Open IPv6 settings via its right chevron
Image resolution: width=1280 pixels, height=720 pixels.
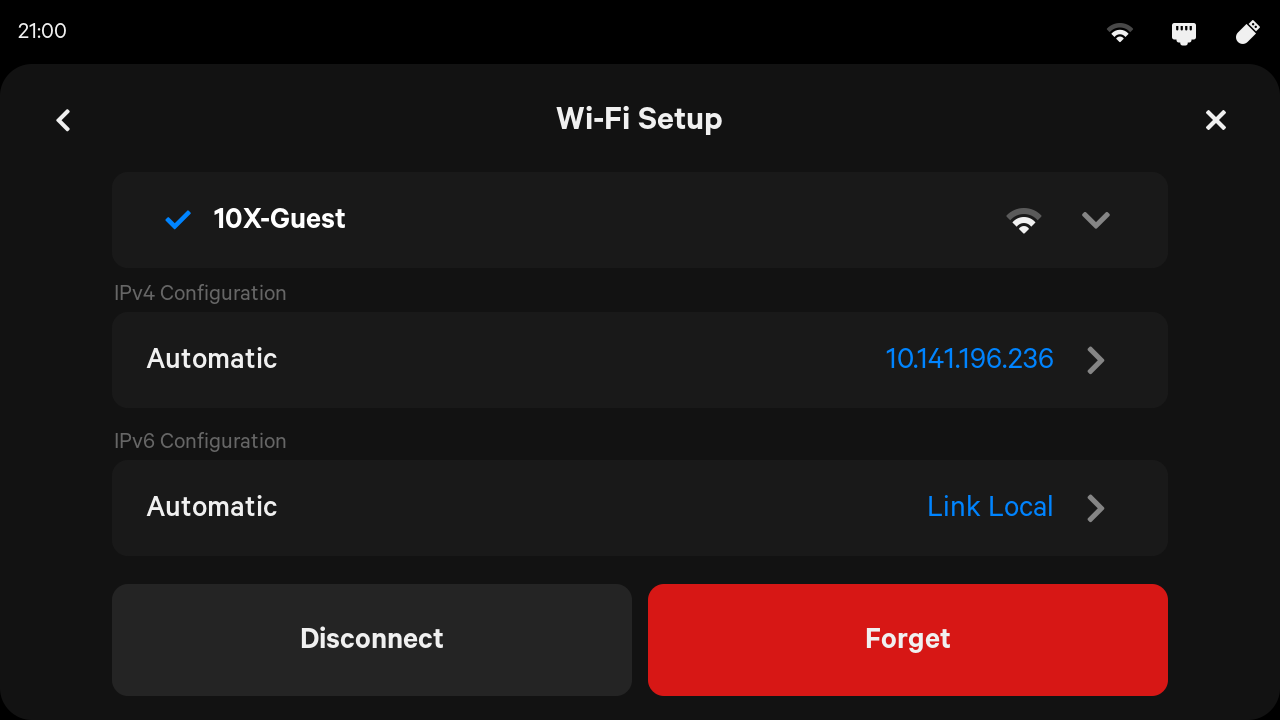[x=1096, y=508]
